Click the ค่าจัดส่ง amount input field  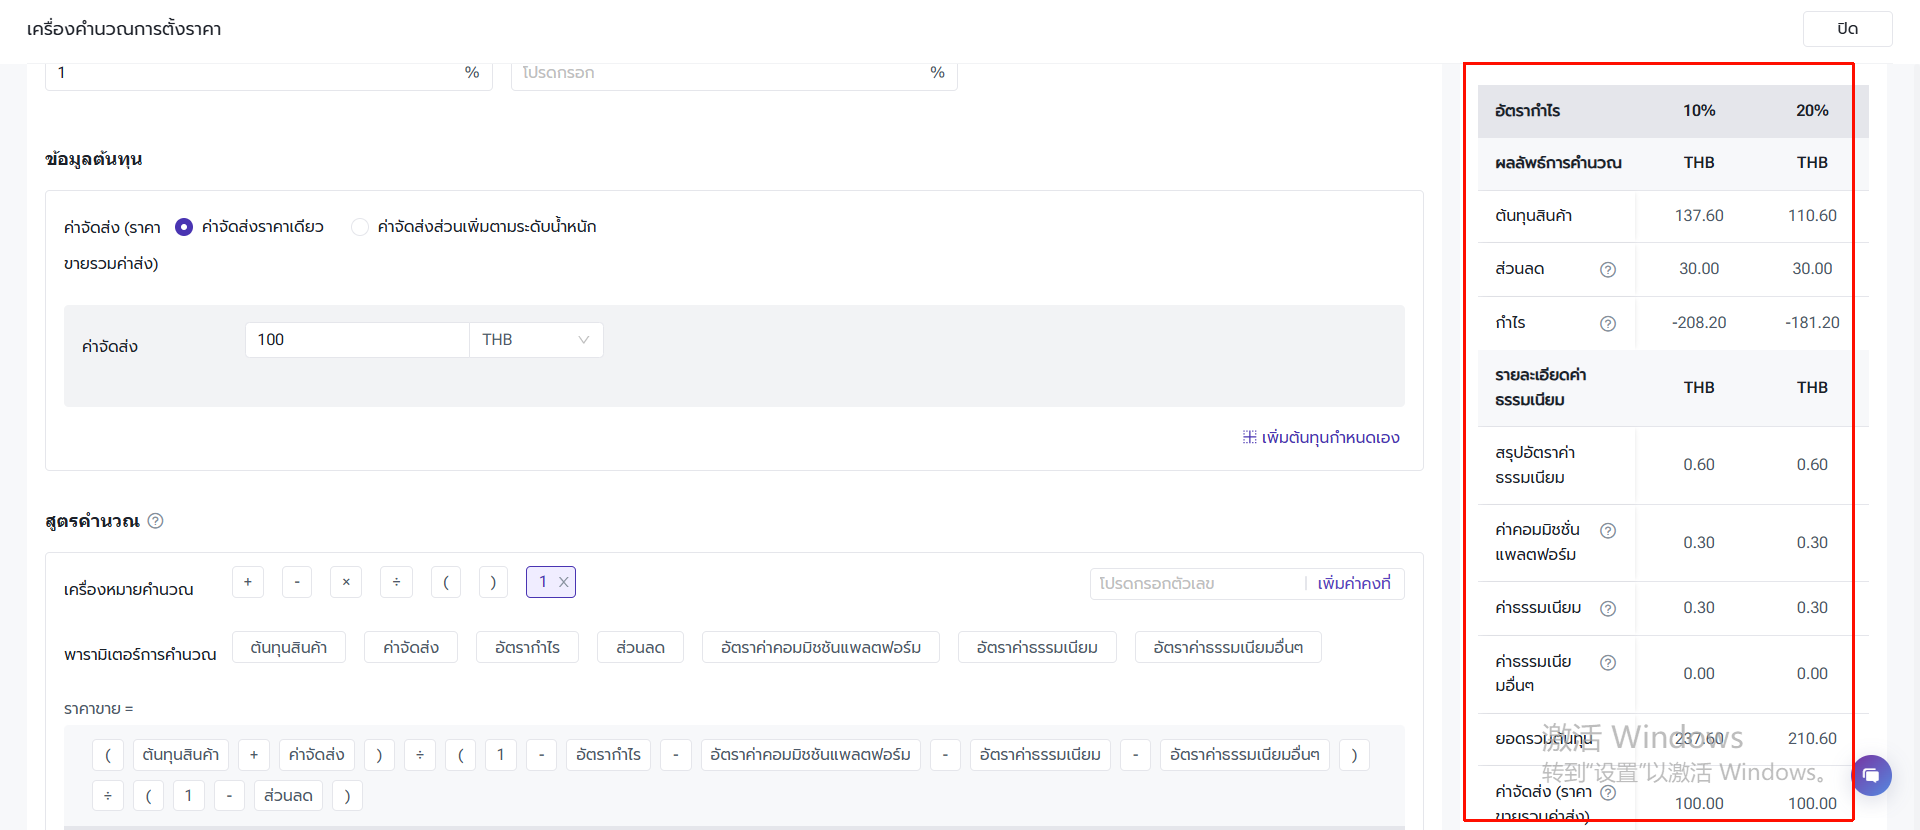click(357, 340)
